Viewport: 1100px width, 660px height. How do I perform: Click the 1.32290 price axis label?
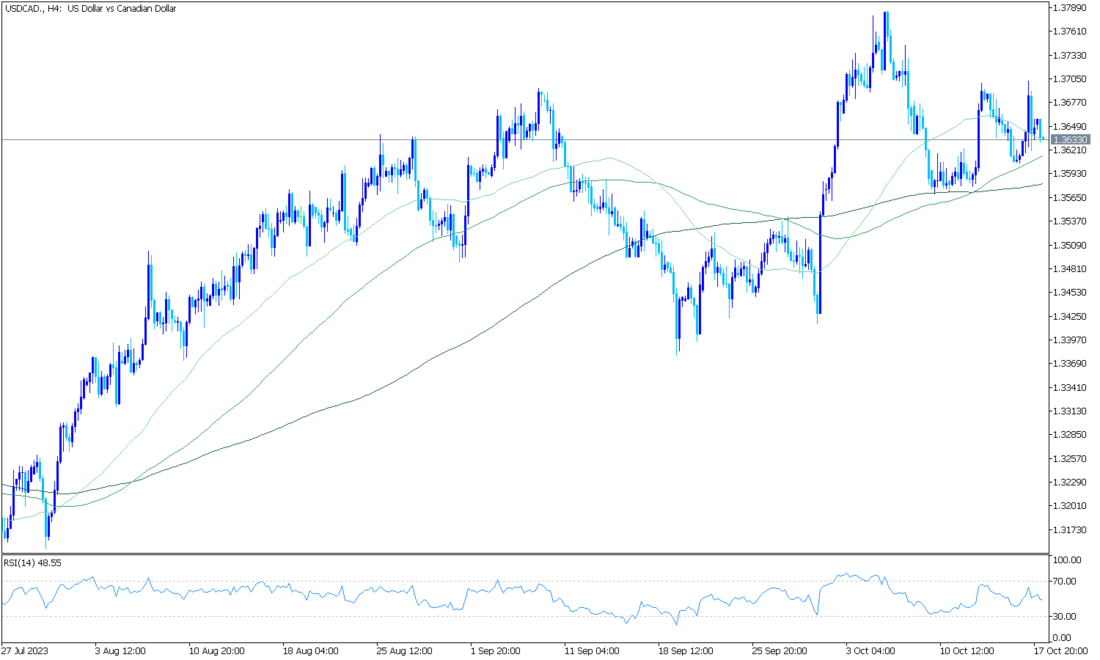pos(1070,482)
